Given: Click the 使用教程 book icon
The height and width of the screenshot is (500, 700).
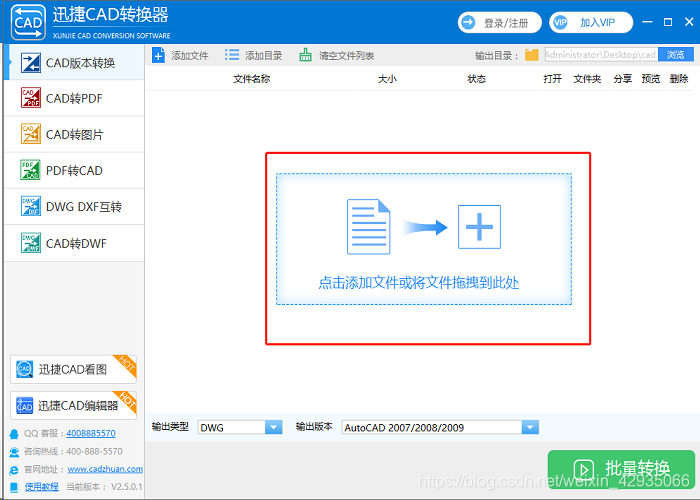Looking at the screenshot, I should pyautogui.click(x=14, y=487).
